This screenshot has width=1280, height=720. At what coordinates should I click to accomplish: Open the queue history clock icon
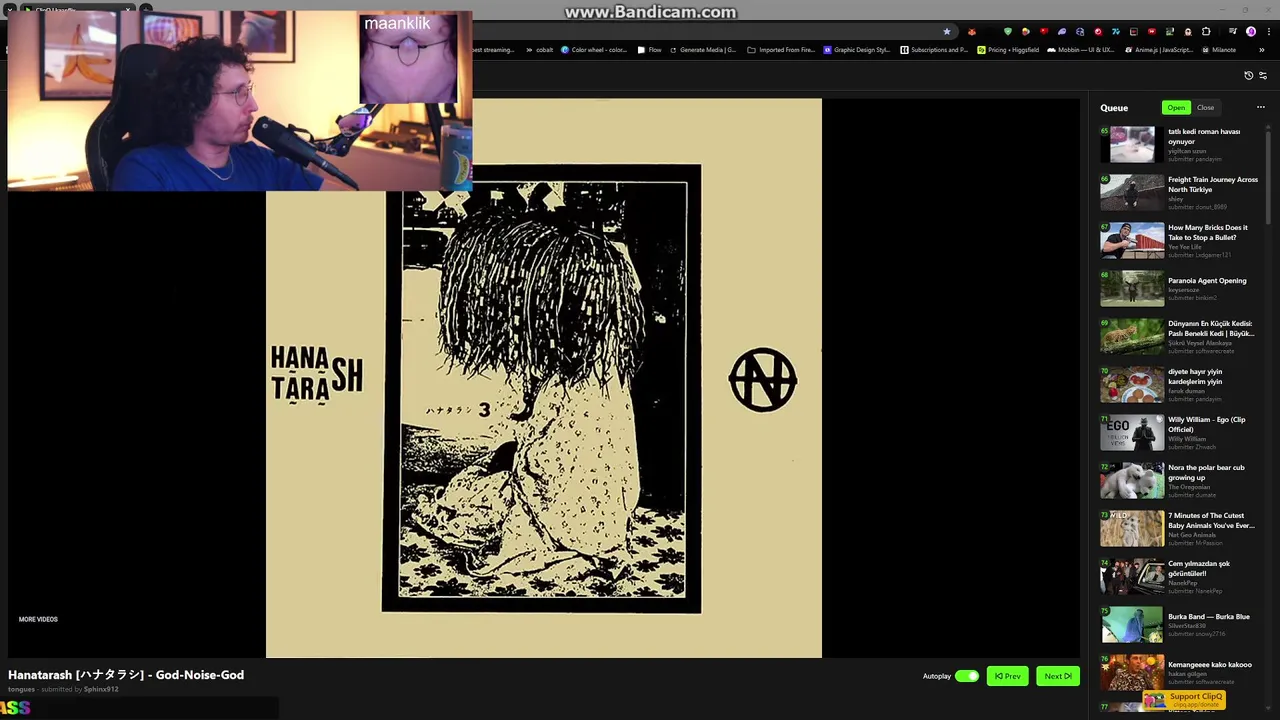click(x=1248, y=75)
